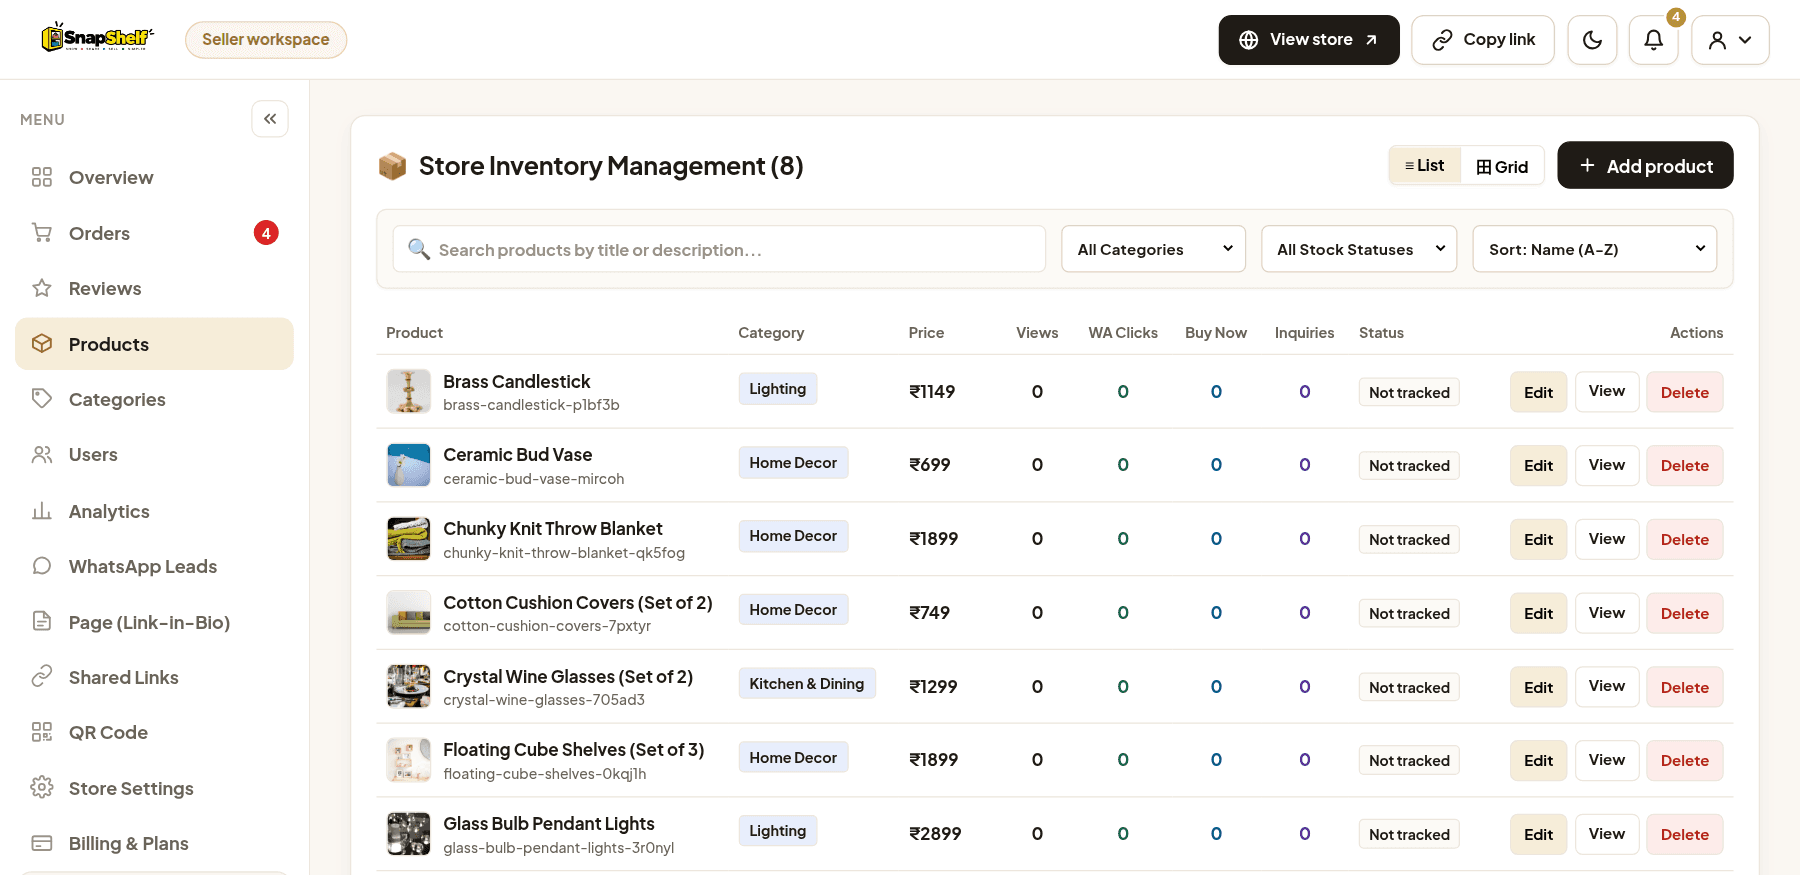Click the Brass Candlestick thumbnail
This screenshot has width=1800, height=875.
(409, 391)
